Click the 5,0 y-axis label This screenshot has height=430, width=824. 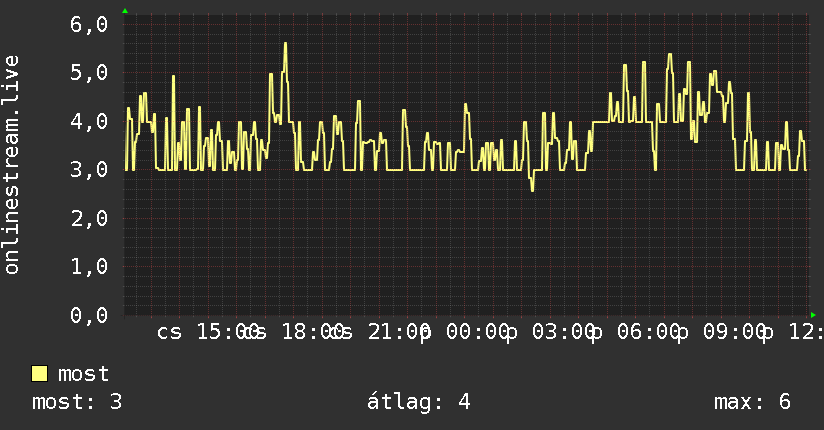click(x=89, y=73)
